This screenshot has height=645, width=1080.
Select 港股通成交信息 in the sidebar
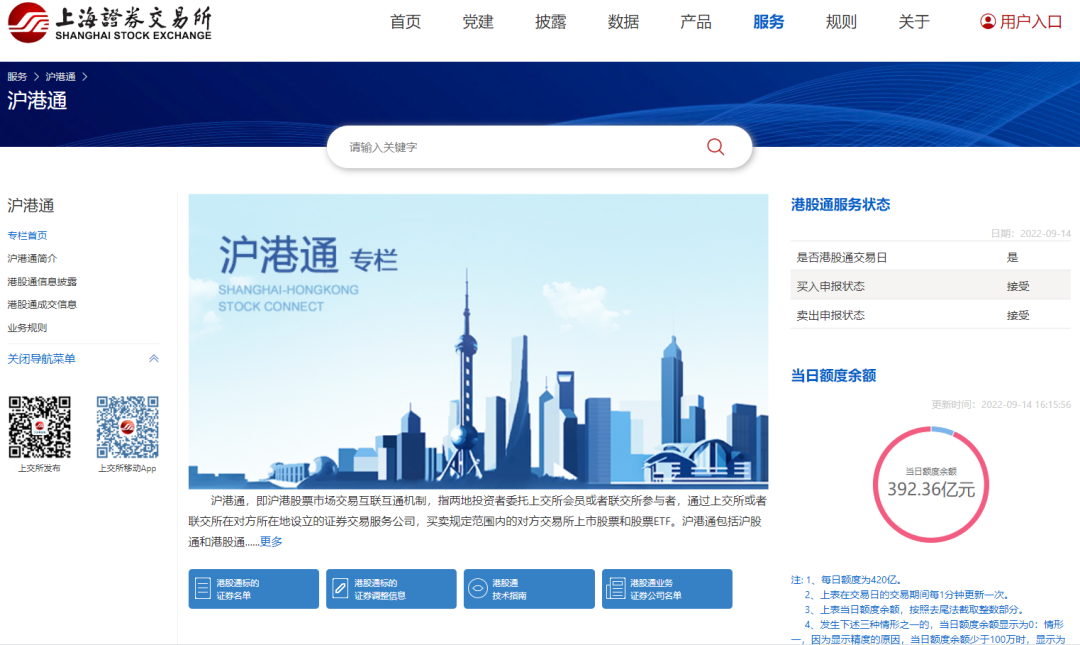coord(42,305)
